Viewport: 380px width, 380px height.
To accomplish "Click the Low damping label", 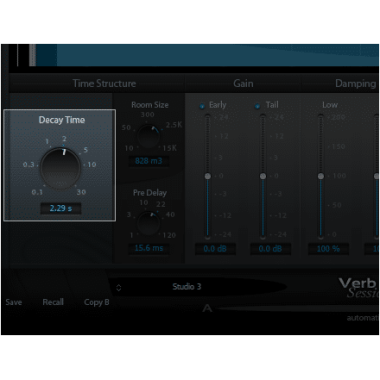I will click(330, 105).
